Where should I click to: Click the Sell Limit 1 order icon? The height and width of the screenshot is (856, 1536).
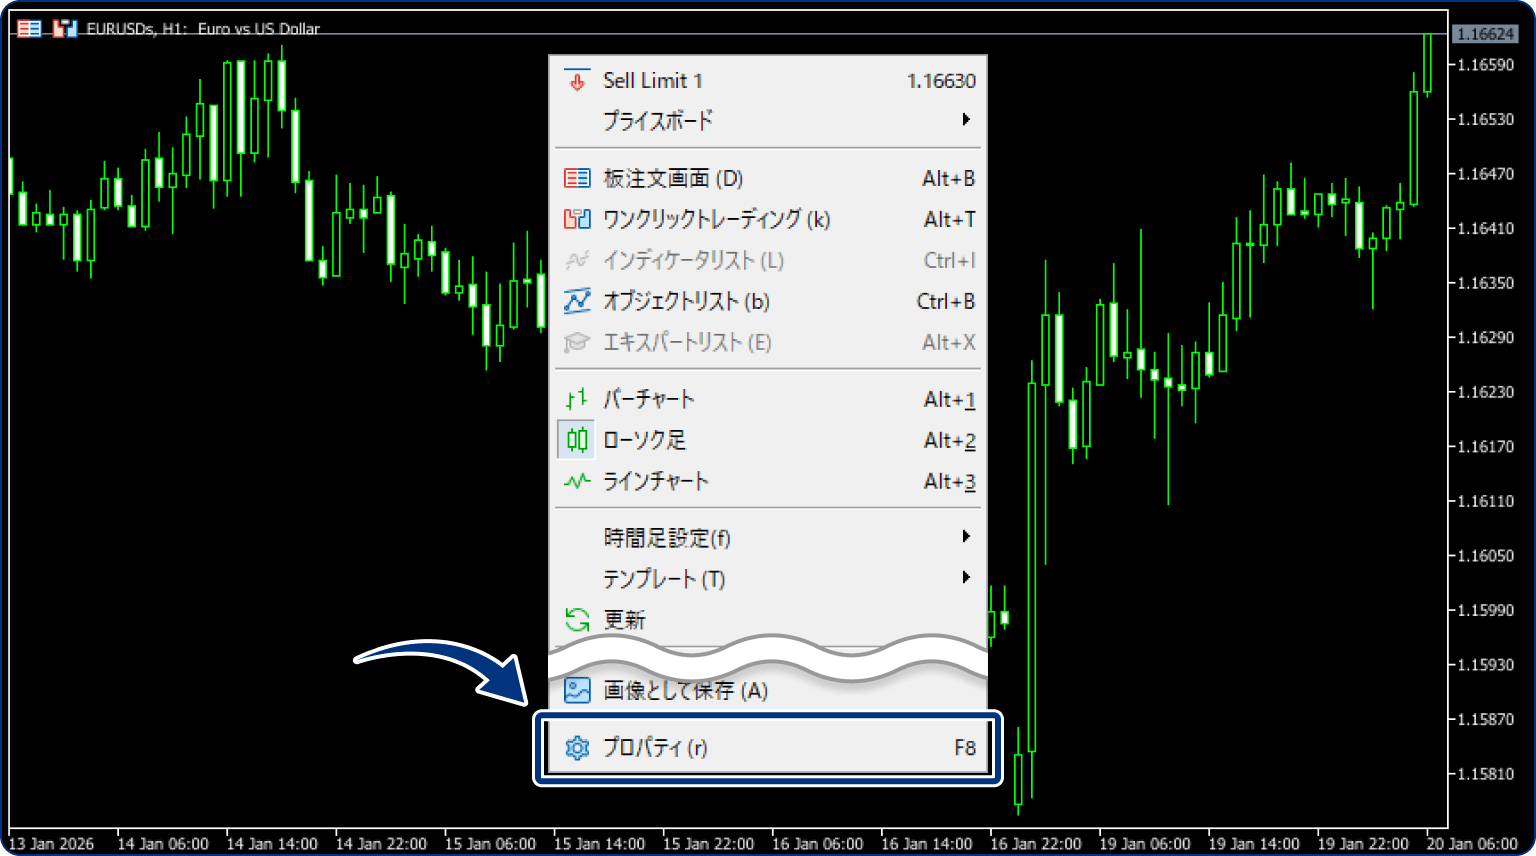pyautogui.click(x=577, y=80)
